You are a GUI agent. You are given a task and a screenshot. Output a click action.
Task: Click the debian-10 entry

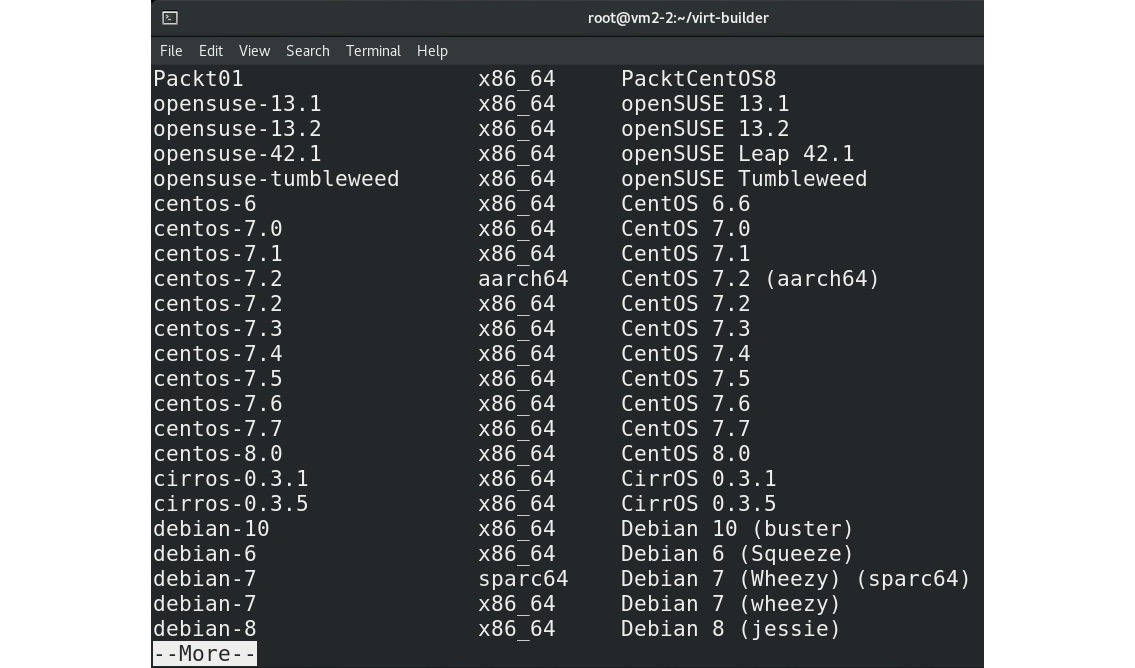click(211, 528)
